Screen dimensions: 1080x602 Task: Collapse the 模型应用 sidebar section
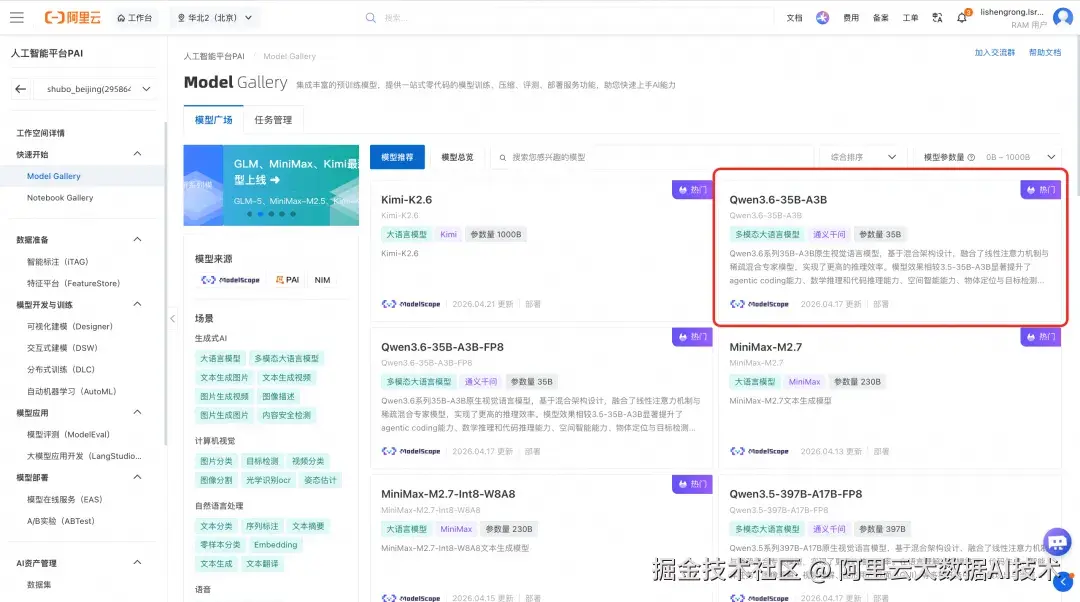click(x=137, y=412)
